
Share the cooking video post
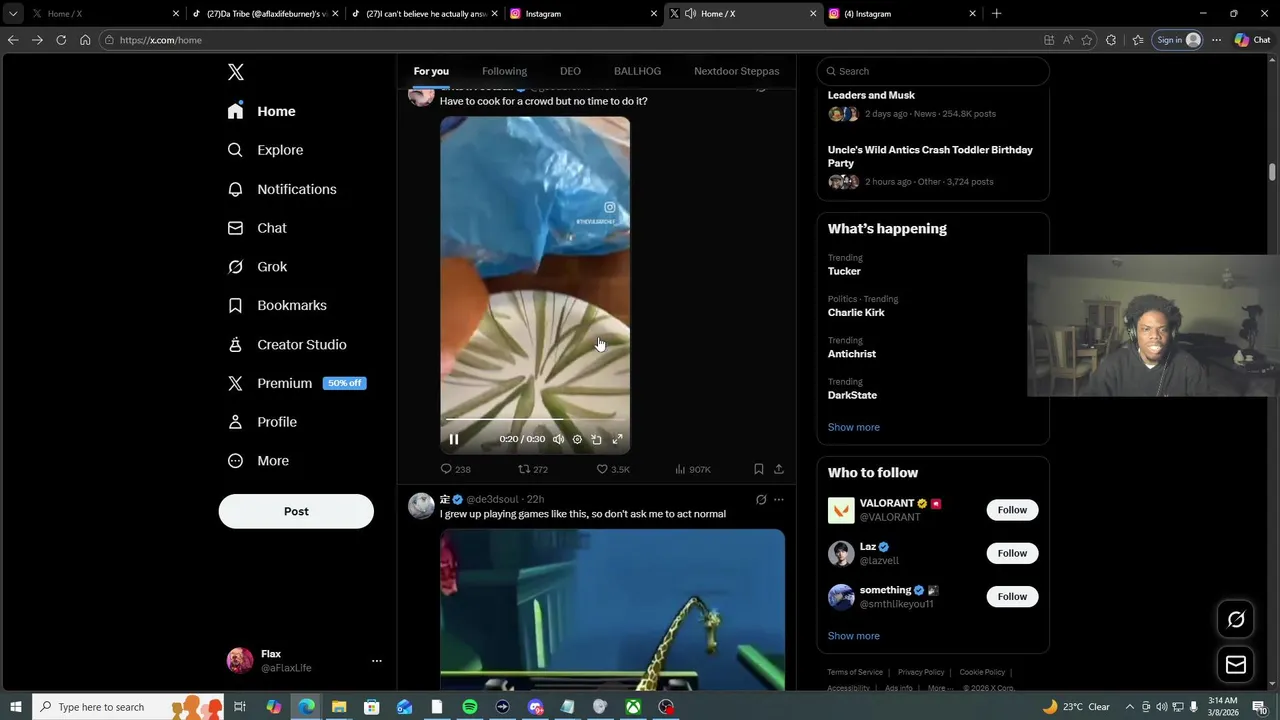(x=779, y=469)
